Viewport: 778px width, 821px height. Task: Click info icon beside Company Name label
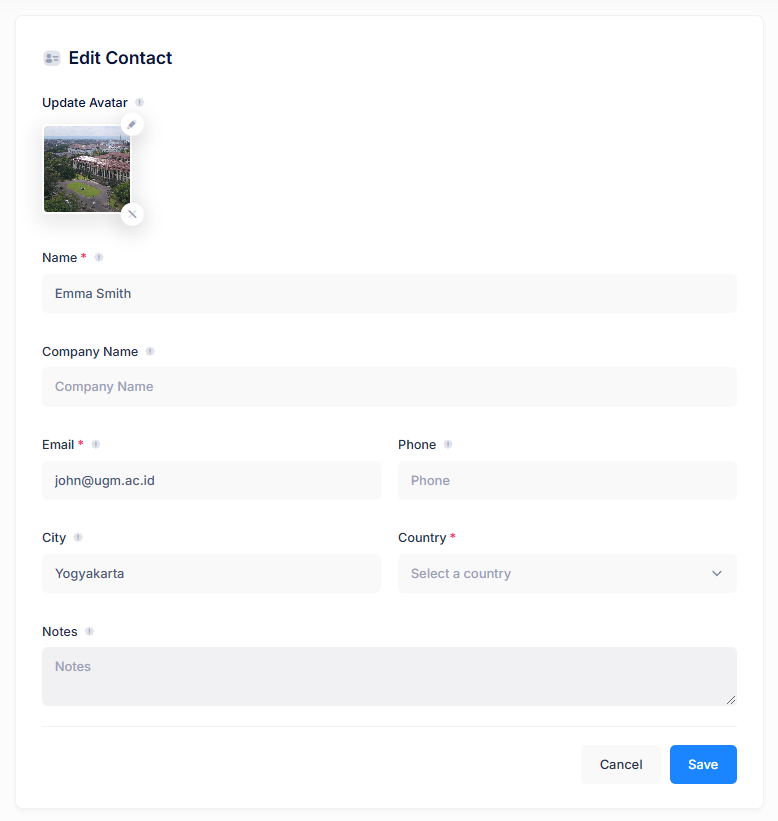[150, 351]
